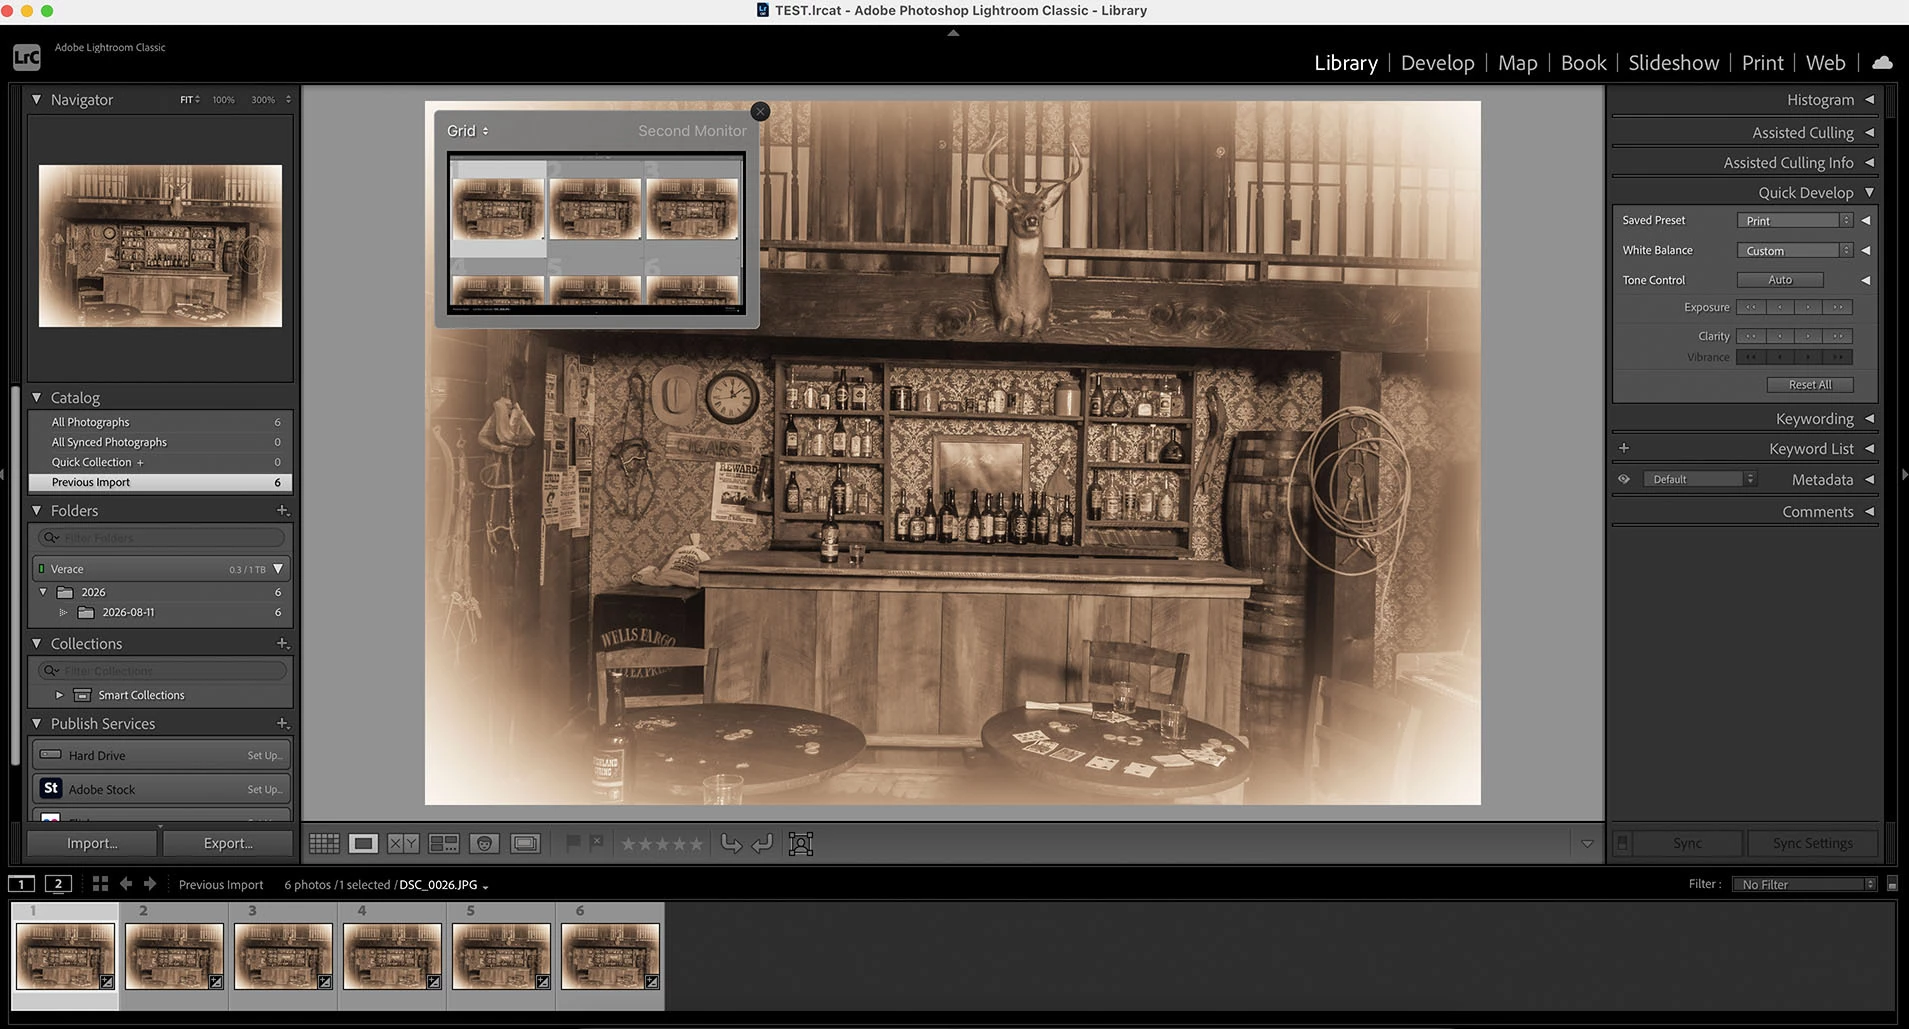Click the Hard Drive publish service icon
1909x1029 pixels.
(51, 755)
